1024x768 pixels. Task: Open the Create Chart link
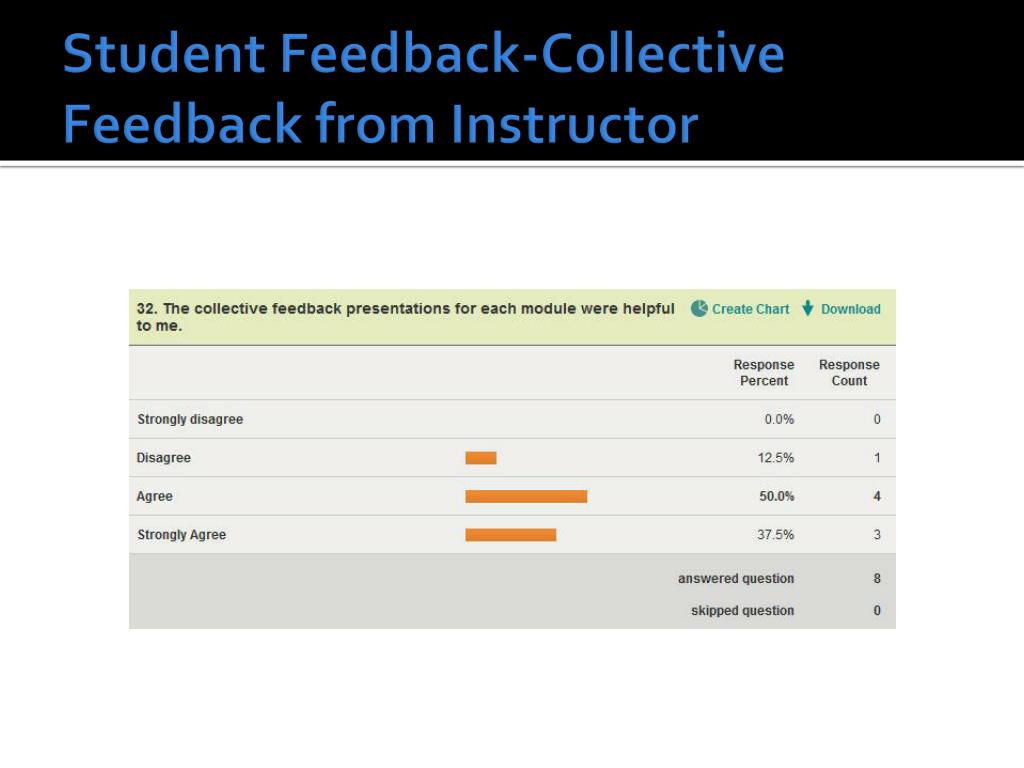[750, 309]
